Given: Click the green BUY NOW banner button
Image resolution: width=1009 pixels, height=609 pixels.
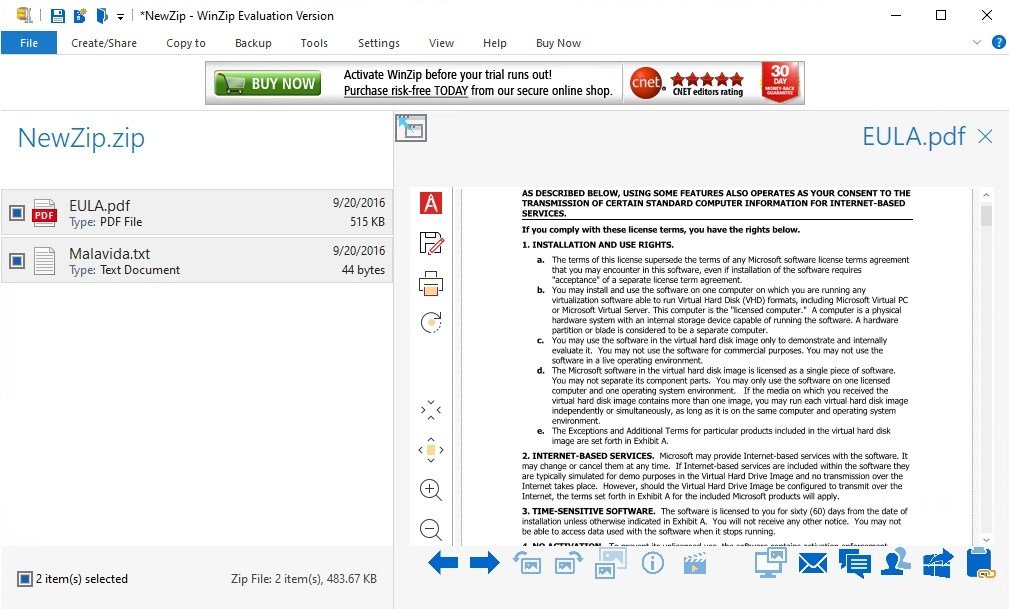Looking at the screenshot, I should coord(268,83).
